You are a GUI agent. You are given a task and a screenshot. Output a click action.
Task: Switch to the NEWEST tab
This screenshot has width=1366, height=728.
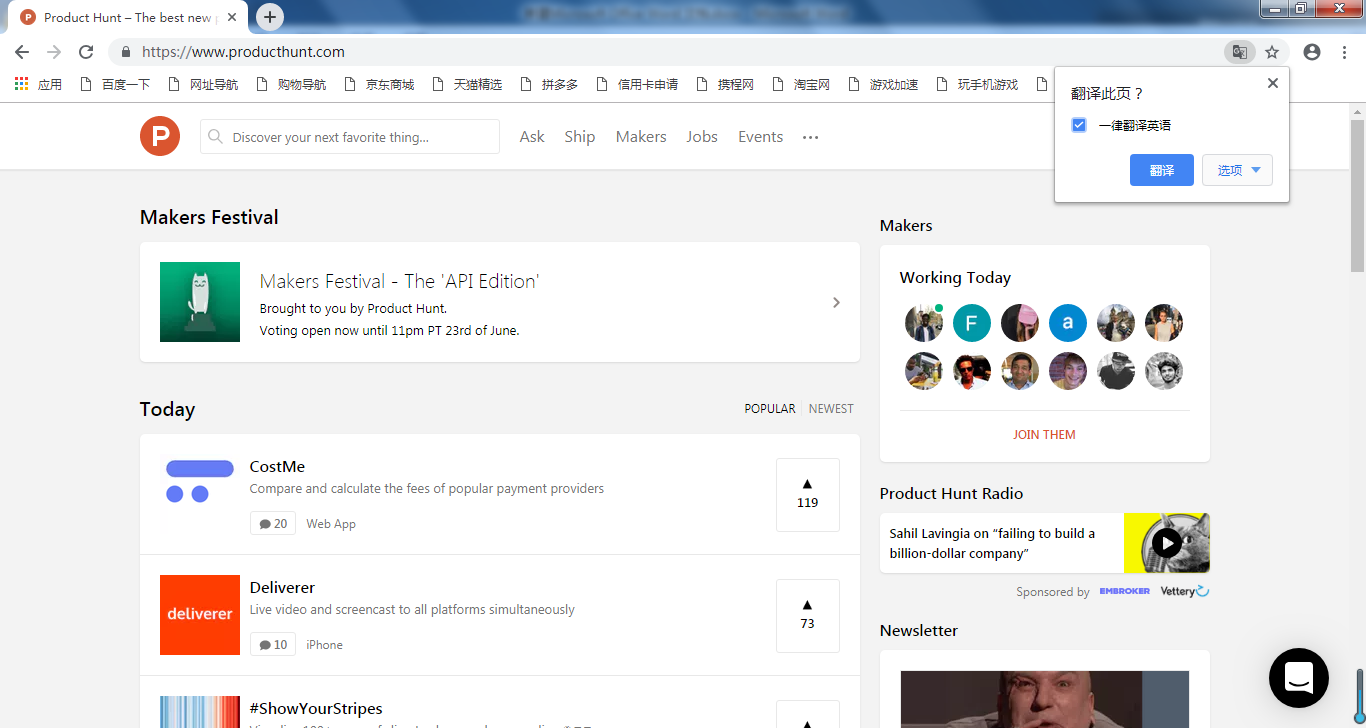tap(831, 409)
